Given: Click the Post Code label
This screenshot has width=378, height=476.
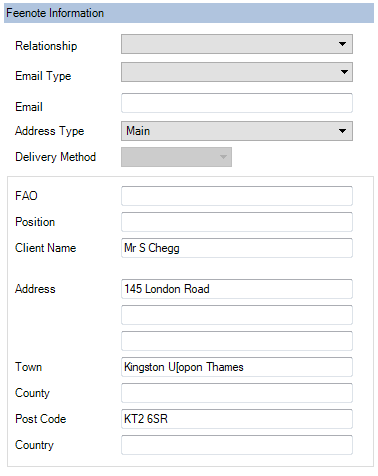Looking at the screenshot, I should tap(40, 419).
